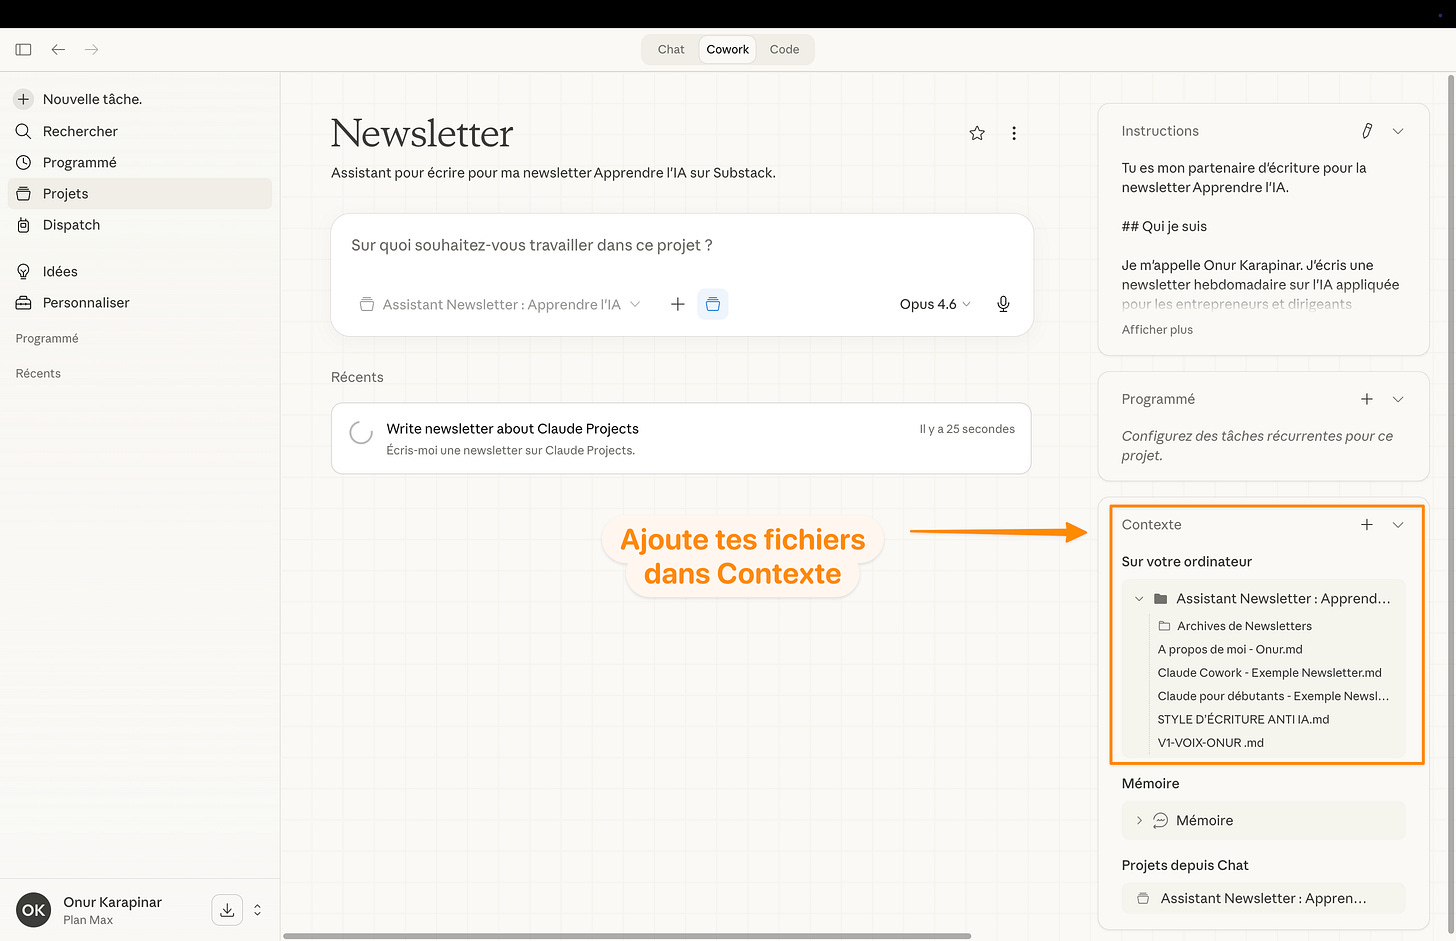The height and width of the screenshot is (941, 1456).
Task: Click the download icon beside Onur Karapinar
Action: tap(227, 910)
